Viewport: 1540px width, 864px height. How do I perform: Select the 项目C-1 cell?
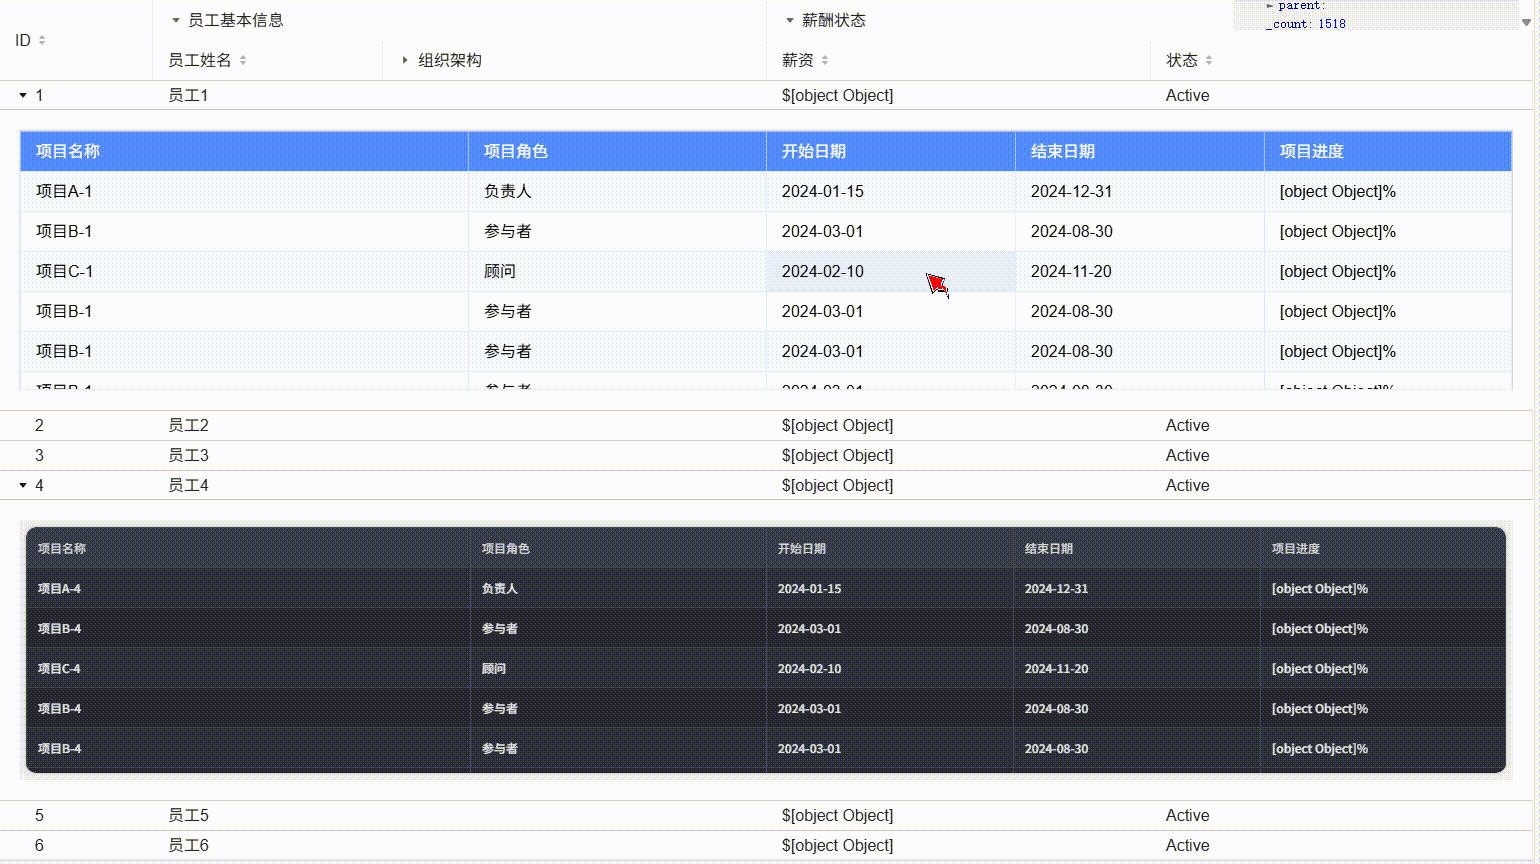(x=244, y=271)
